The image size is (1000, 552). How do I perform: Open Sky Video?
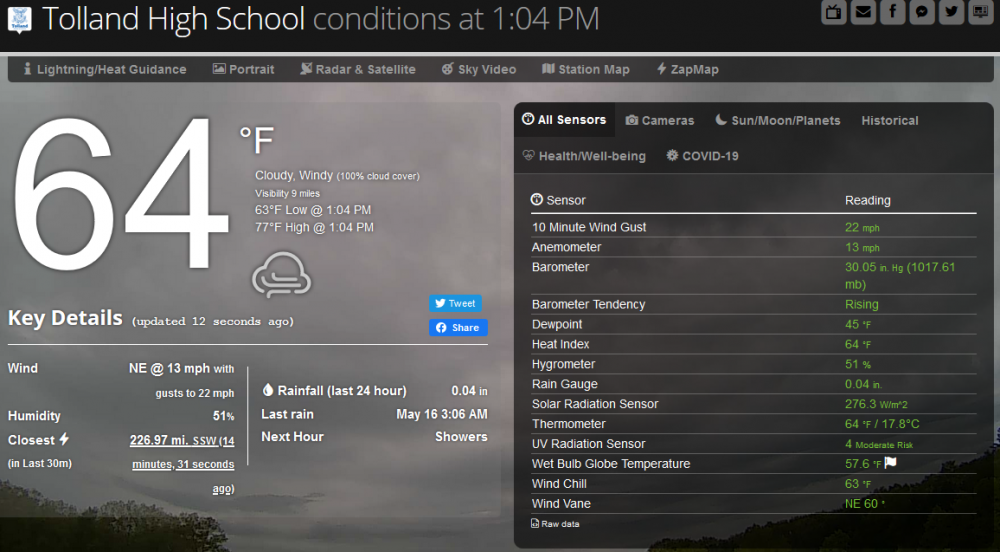(479, 69)
